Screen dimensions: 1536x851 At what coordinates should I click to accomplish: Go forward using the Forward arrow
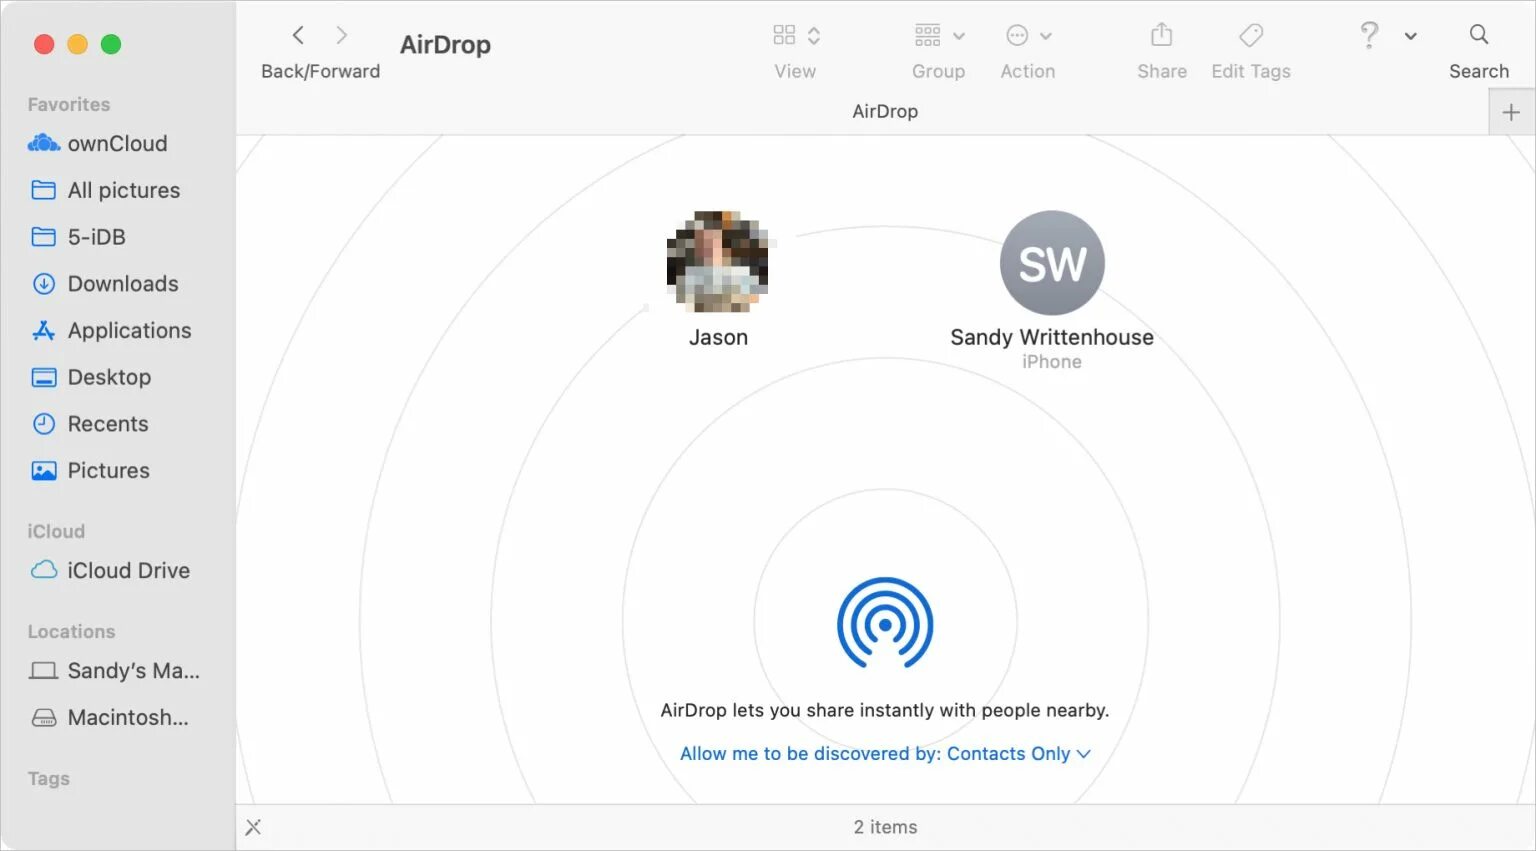342,35
